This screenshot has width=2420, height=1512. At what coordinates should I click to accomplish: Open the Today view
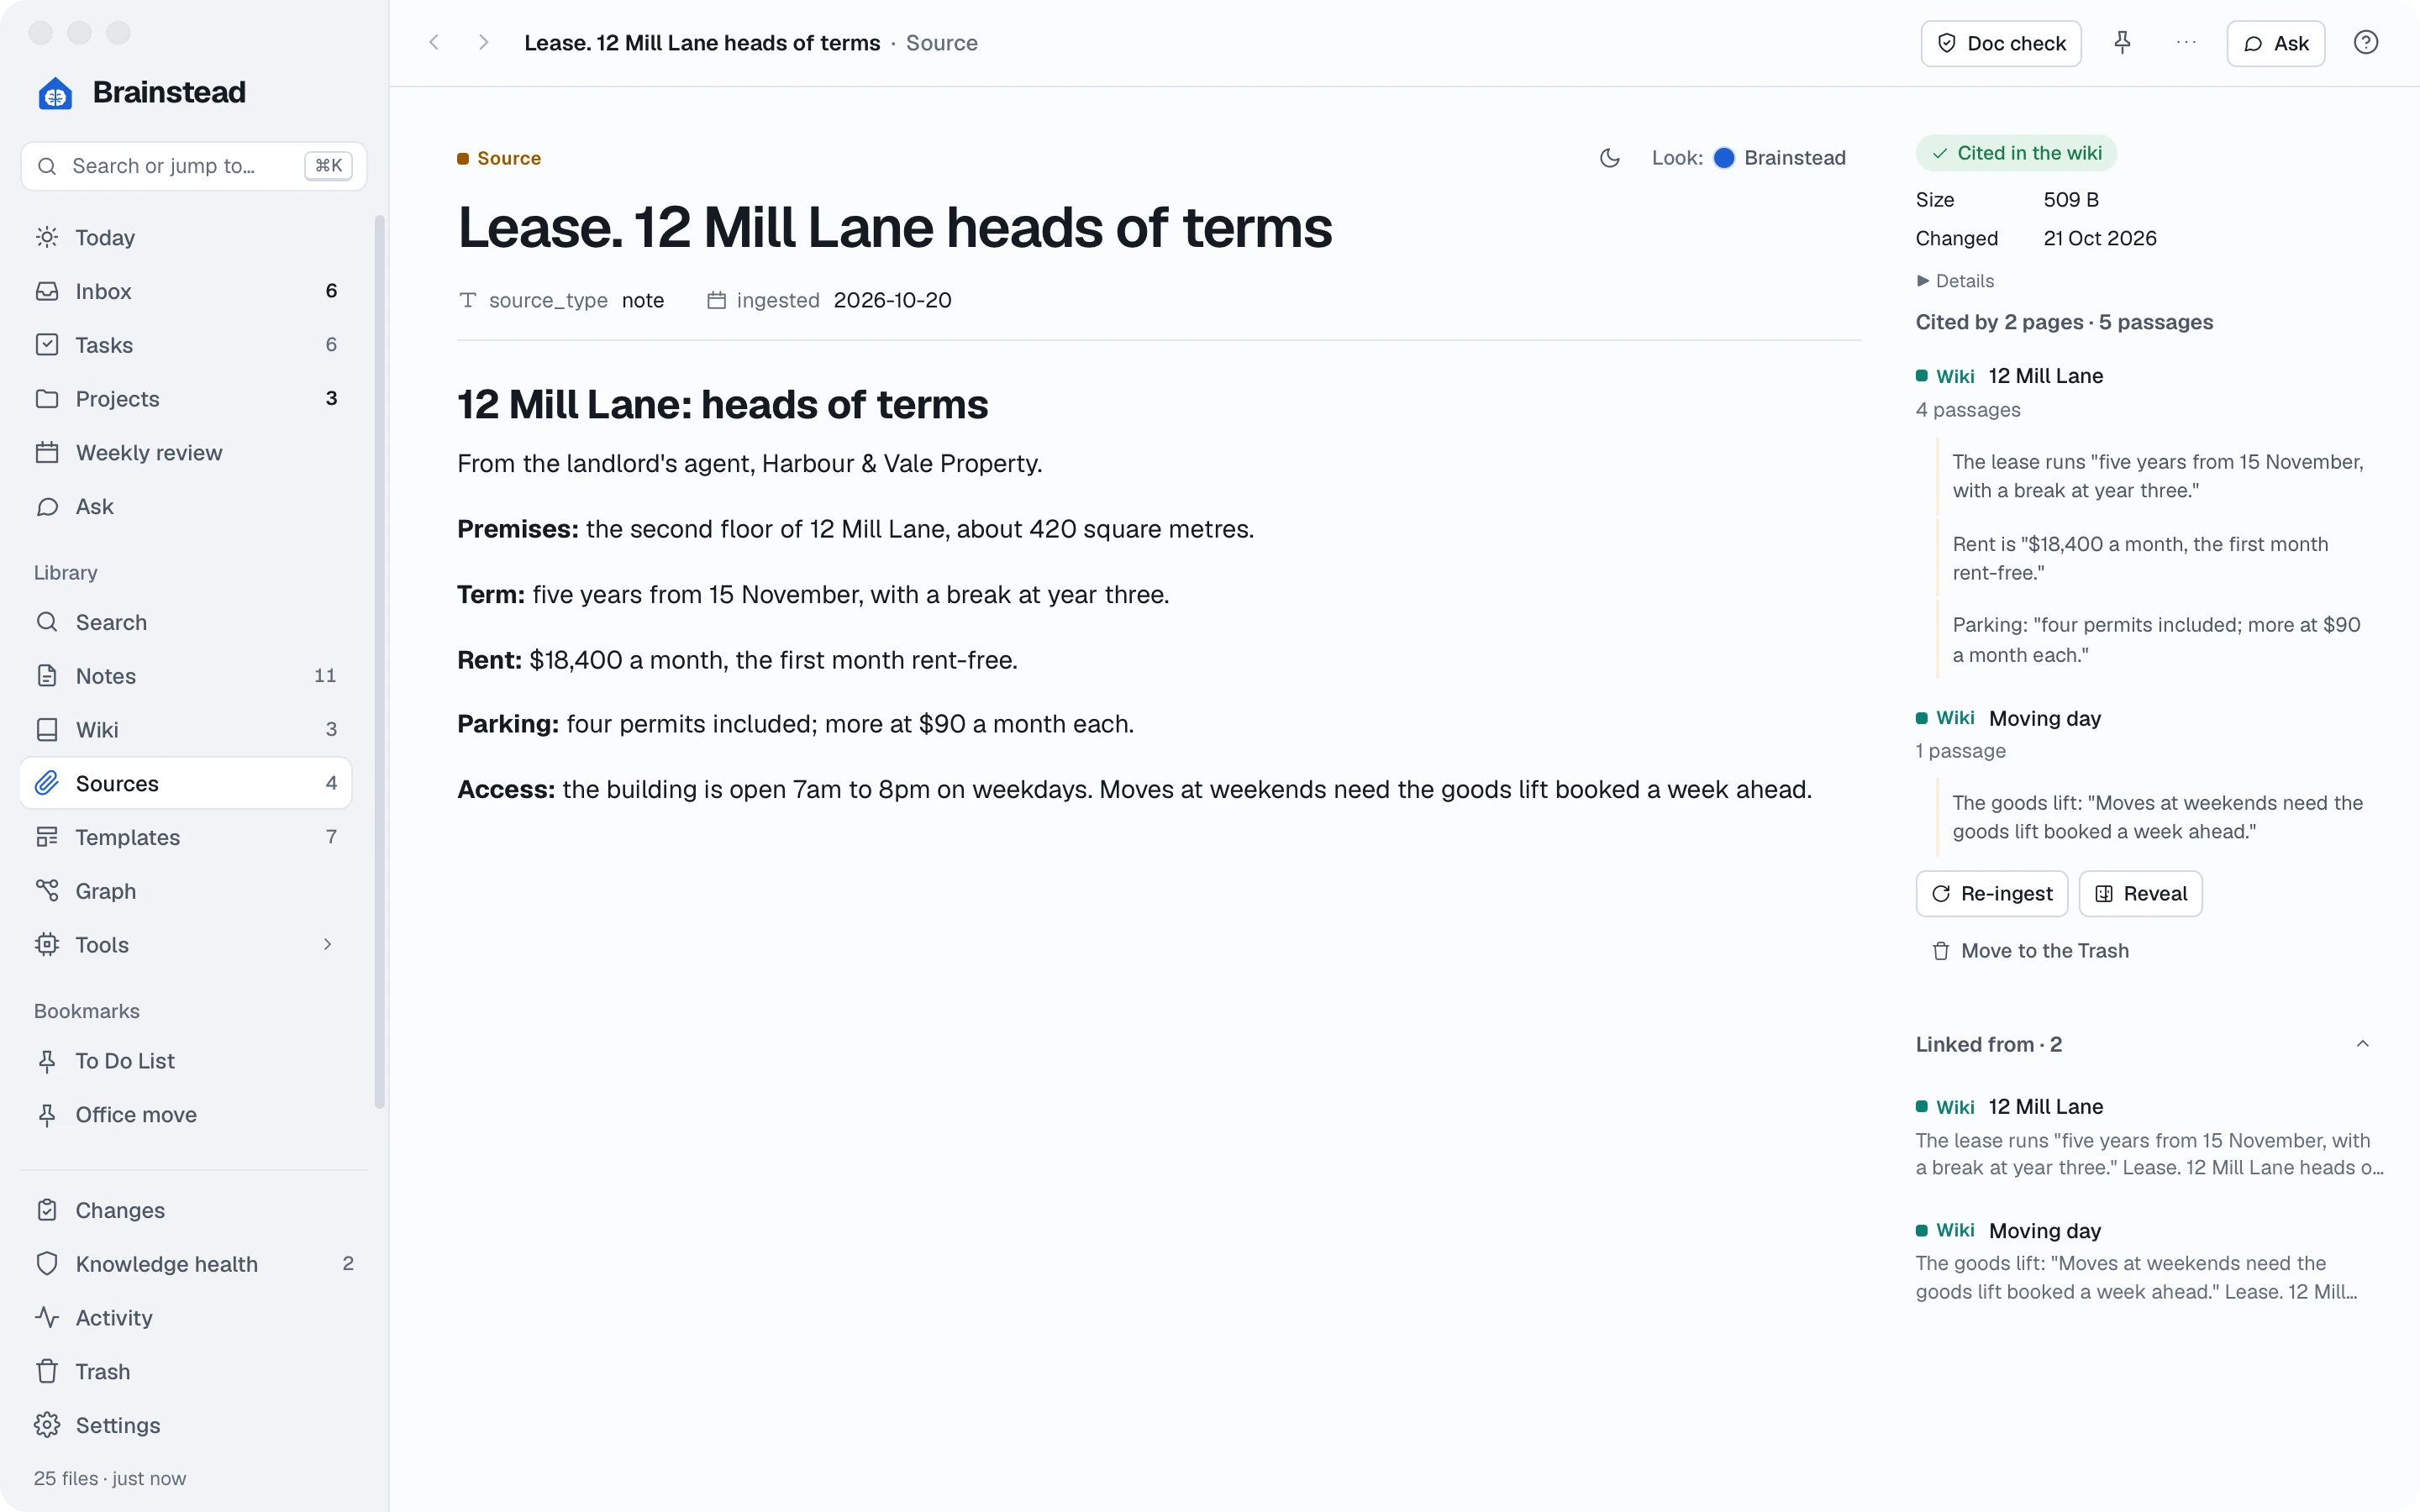coord(186,237)
